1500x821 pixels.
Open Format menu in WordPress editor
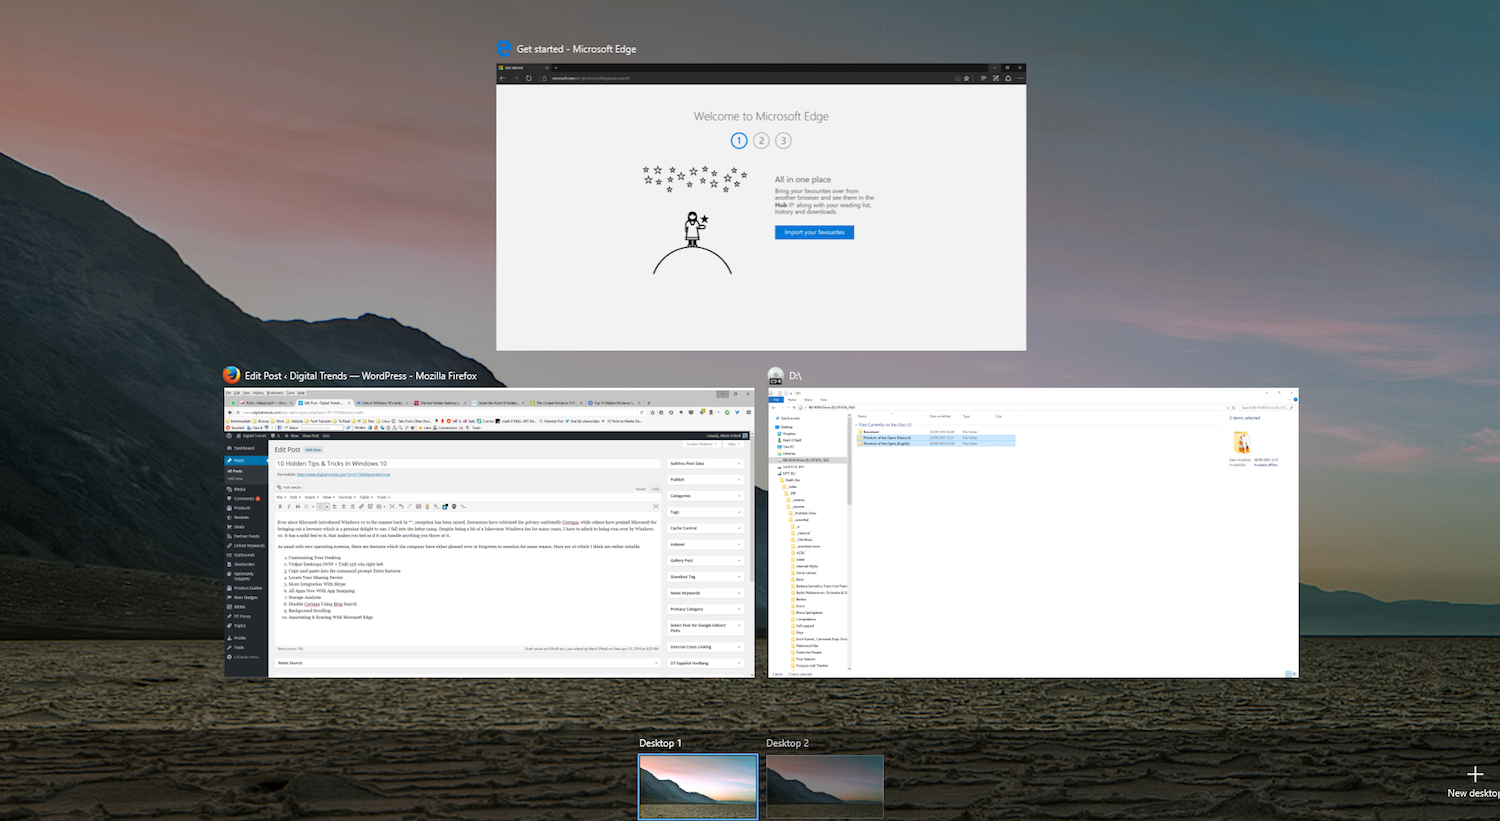347,497
